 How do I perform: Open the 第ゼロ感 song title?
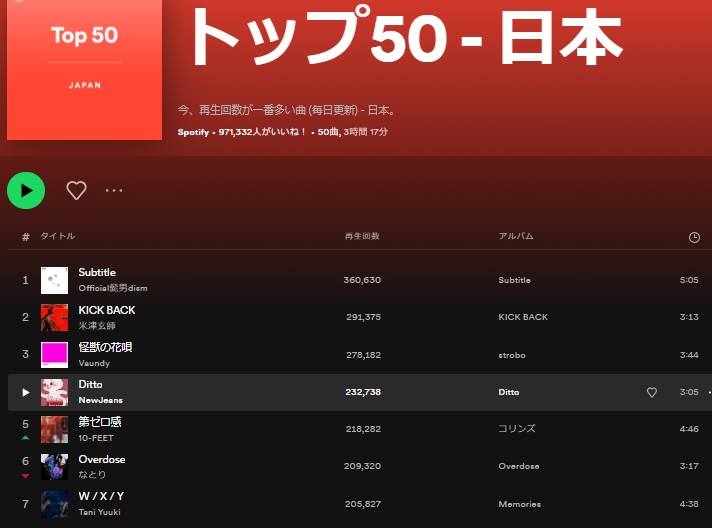(x=100, y=422)
